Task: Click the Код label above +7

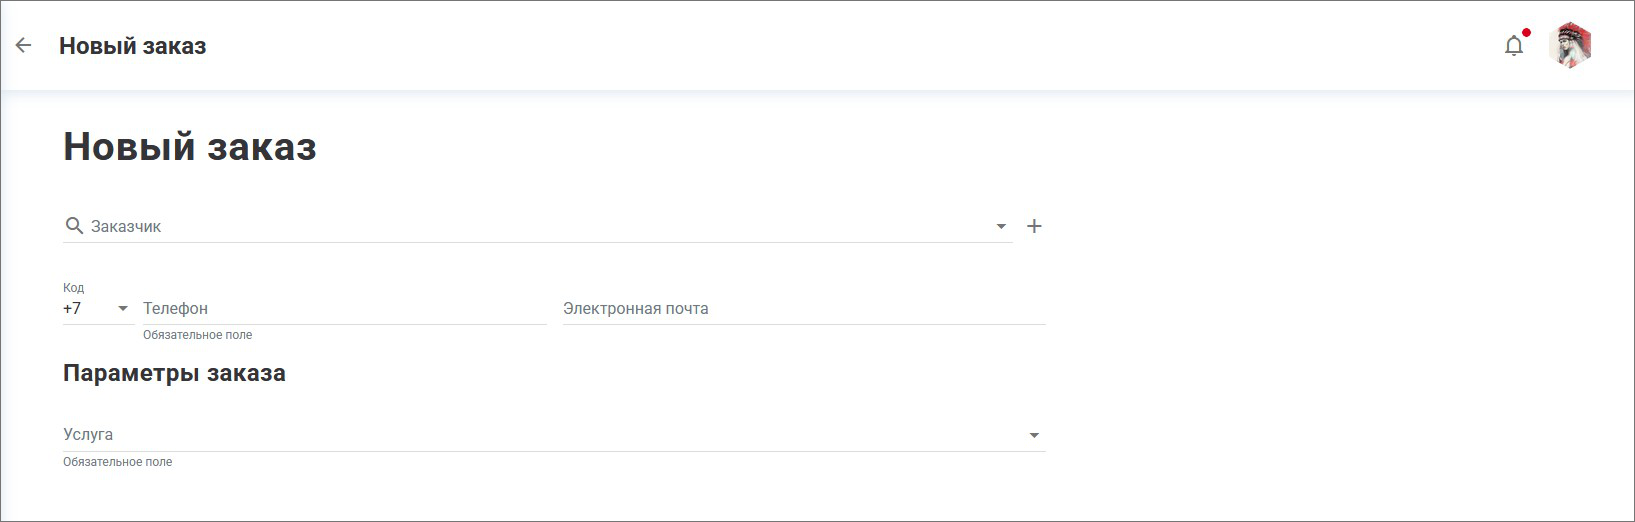Action: click(x=74, y=288)
